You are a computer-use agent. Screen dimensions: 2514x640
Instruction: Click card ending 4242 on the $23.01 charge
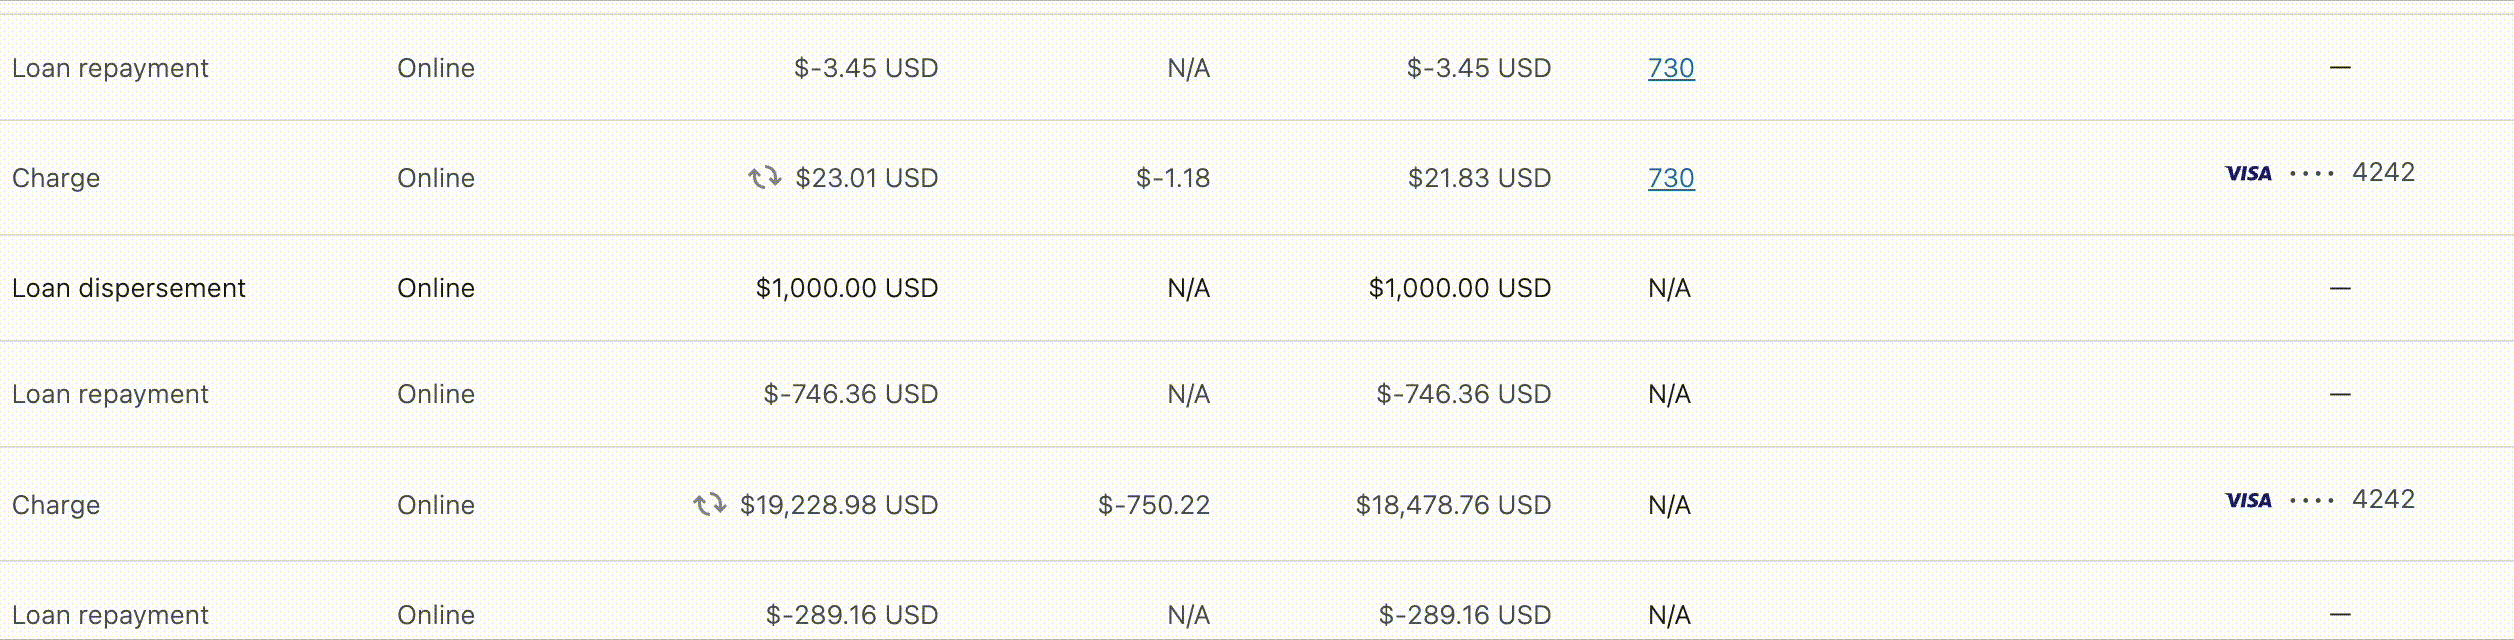(x=2386, y=171)
